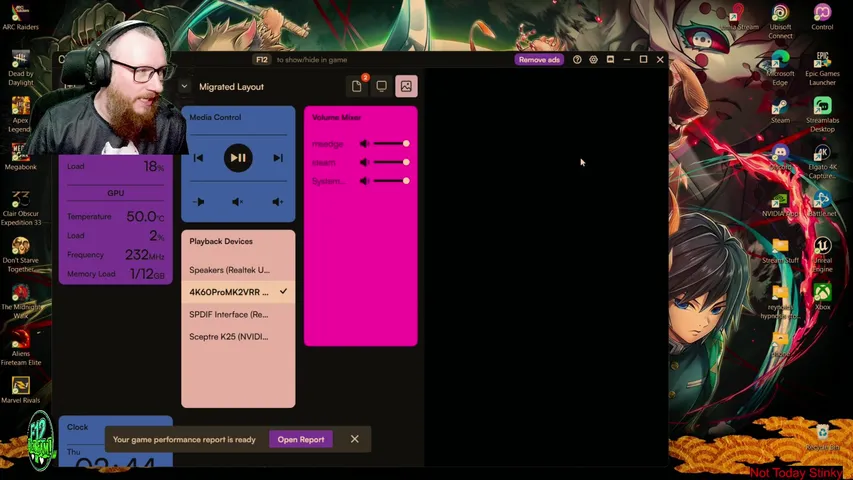Open Megabonk desktop shortcut
Image resolution: width=853 pixels, height=480 pixels.
(x=21, y=157)
